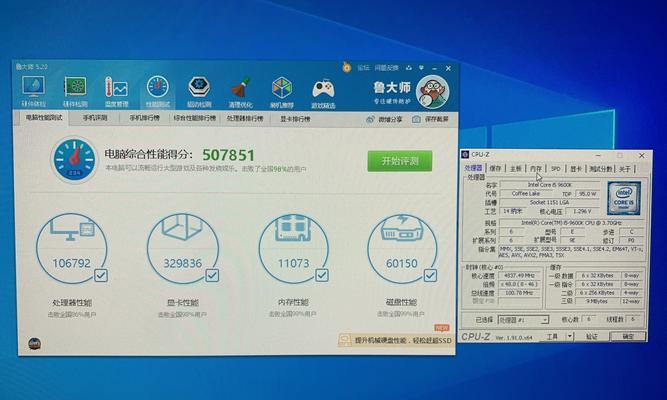Click the overall score 507851

[x=228, y=155]
